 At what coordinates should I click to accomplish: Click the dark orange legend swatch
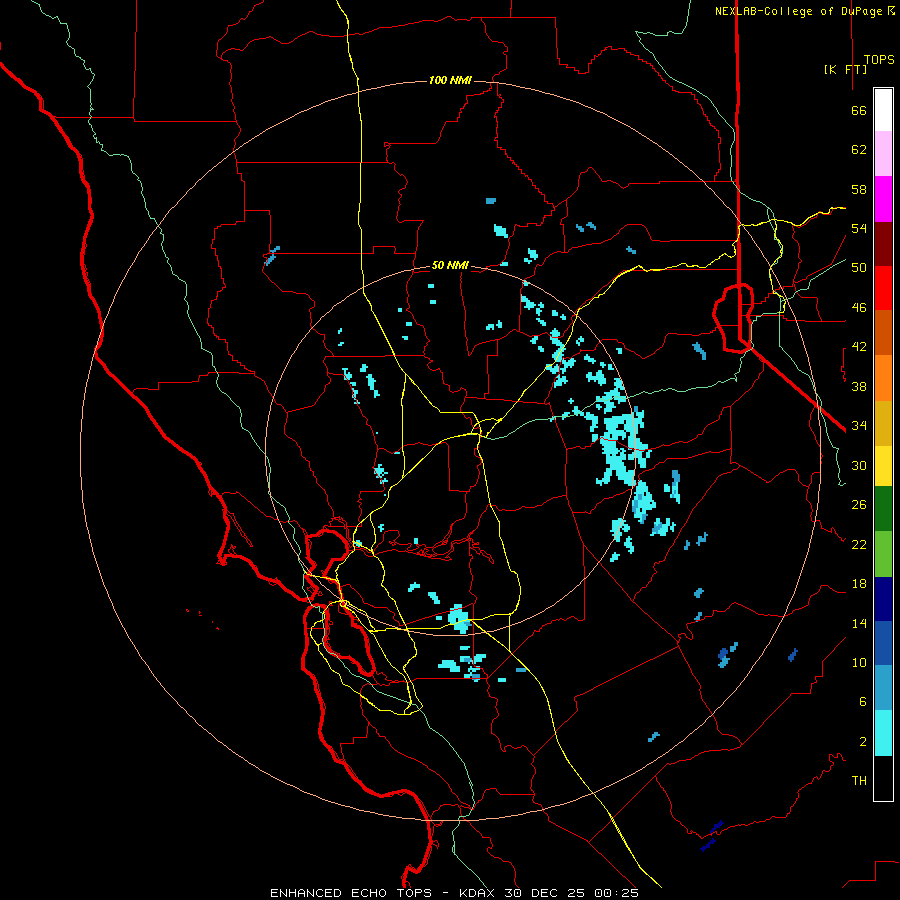[883, 333]
